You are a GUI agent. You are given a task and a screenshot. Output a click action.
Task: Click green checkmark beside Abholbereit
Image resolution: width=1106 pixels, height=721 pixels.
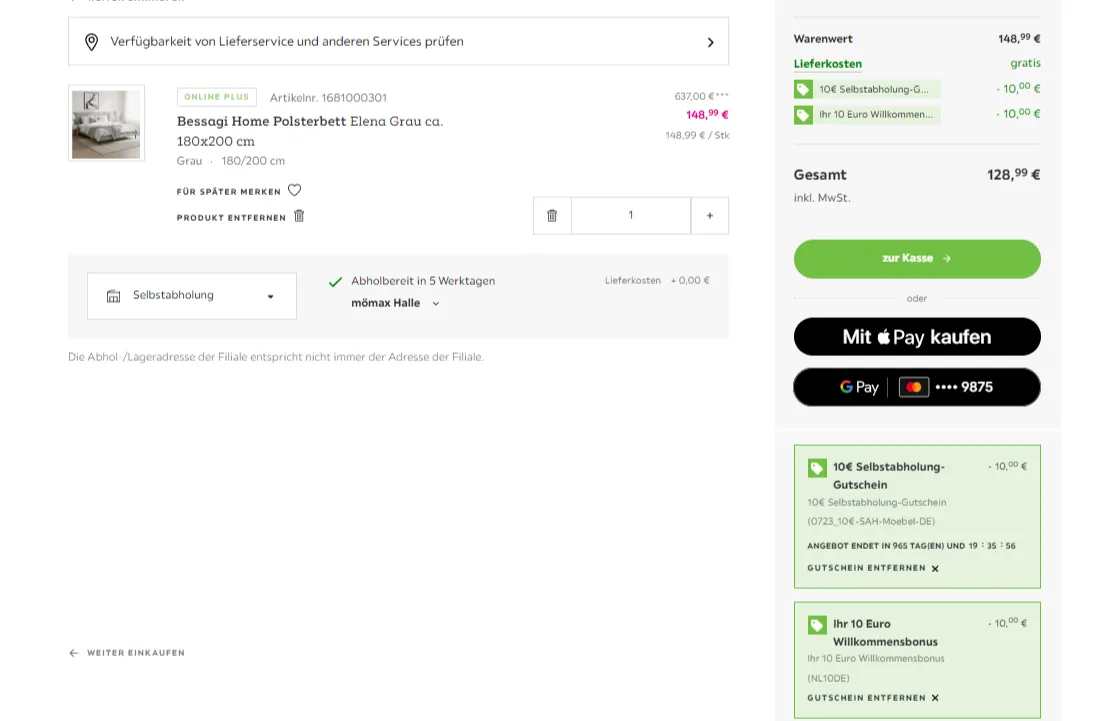click(x=335, y=282)
